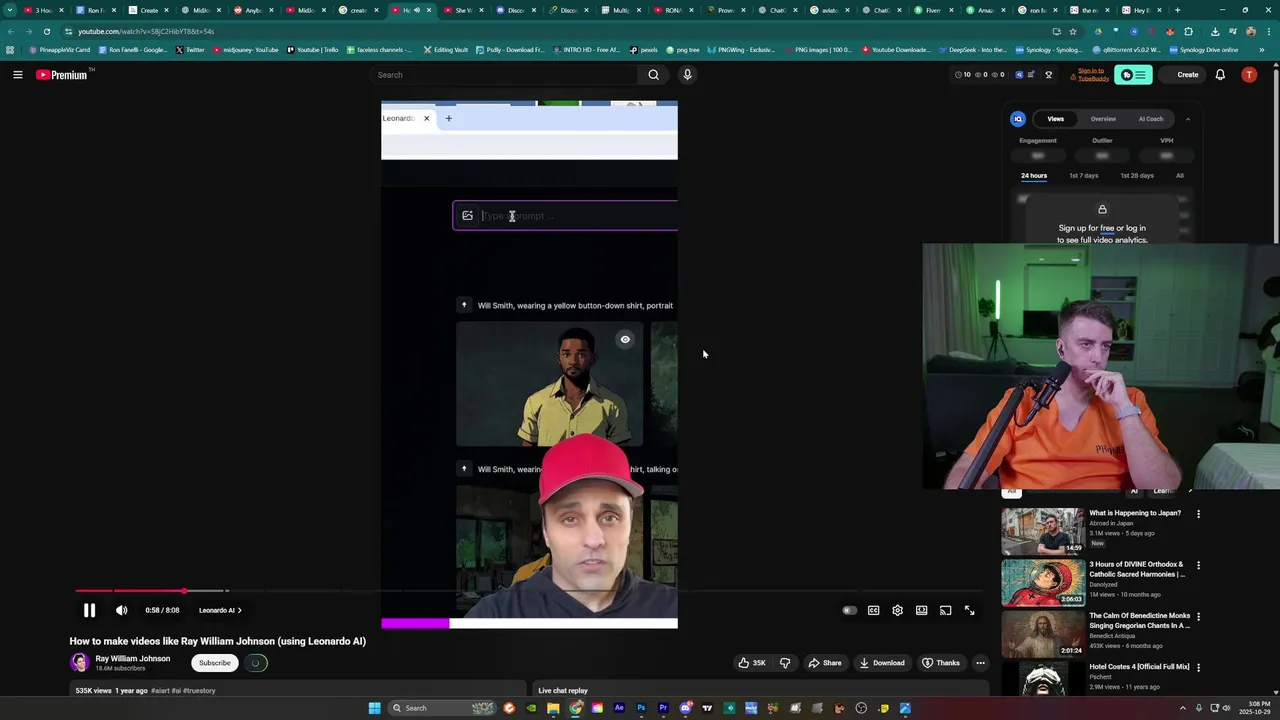This screenshot has width=1280, height=720.
Task: Open 3 Hours of DIVINE Orthodox thumbnail
Action: (x=1043, y=582)
